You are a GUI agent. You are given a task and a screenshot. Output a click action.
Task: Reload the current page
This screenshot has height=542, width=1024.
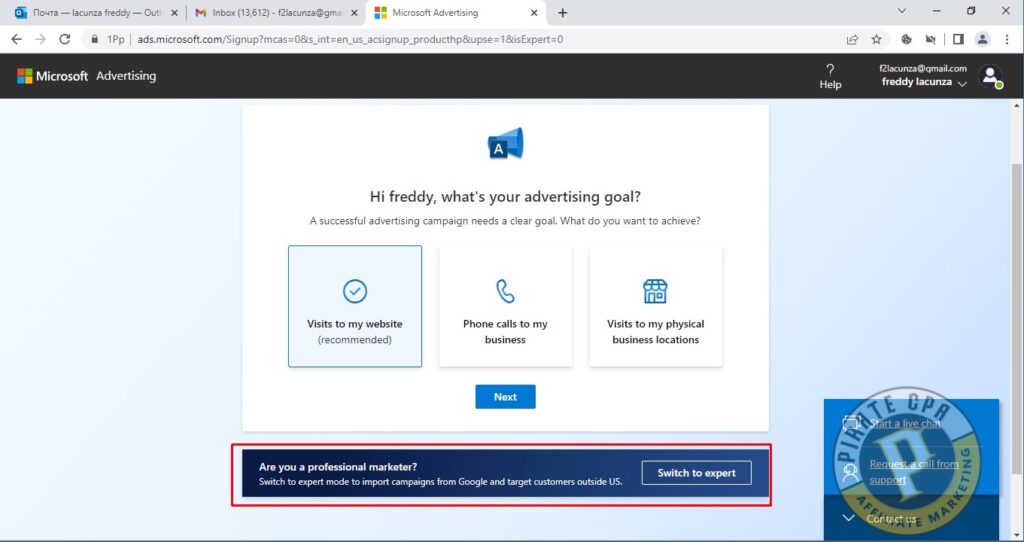coord(65,39)
